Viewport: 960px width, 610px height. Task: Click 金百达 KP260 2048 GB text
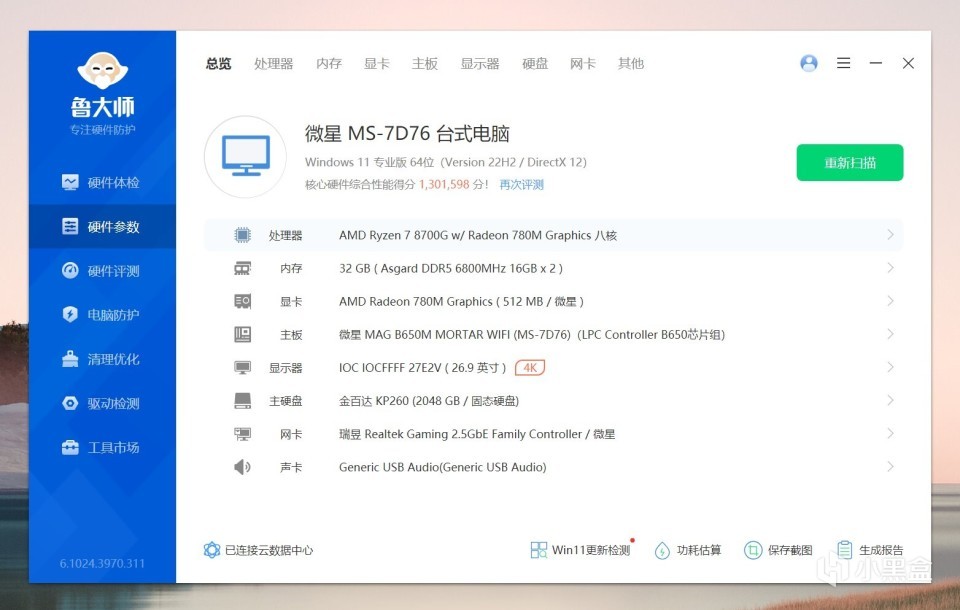429,401
